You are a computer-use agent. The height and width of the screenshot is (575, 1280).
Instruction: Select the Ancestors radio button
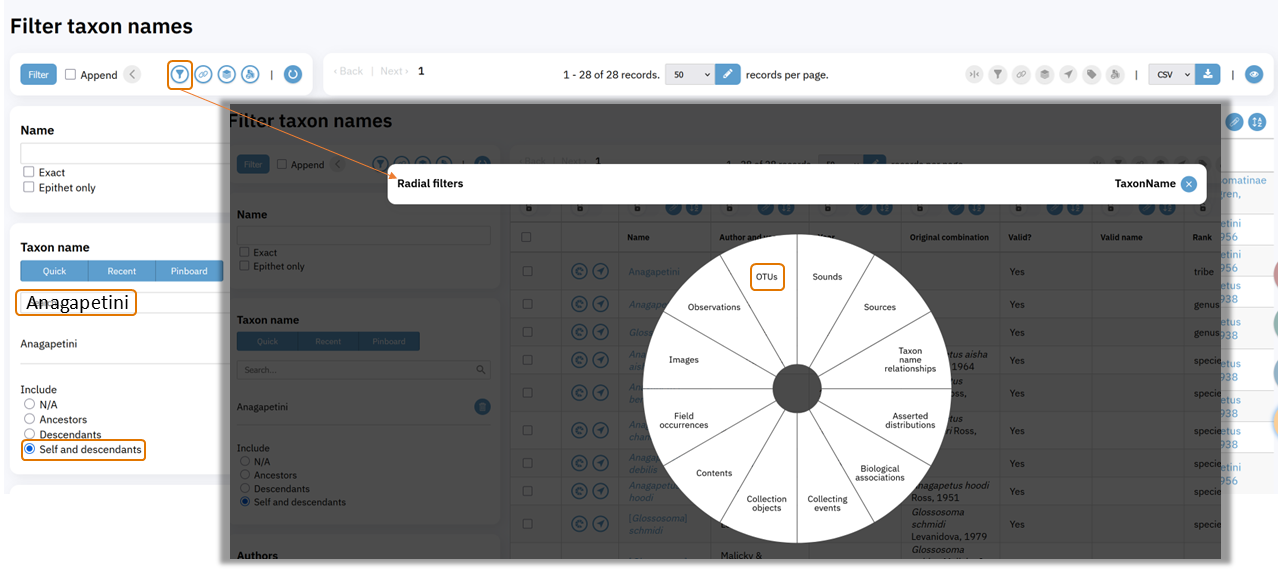[x=29, y=419]
